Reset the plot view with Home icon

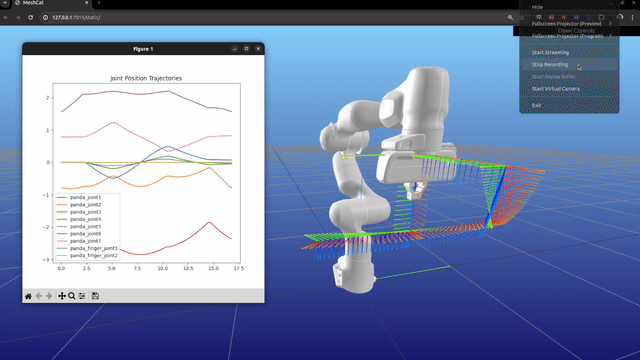pos(28,296)
